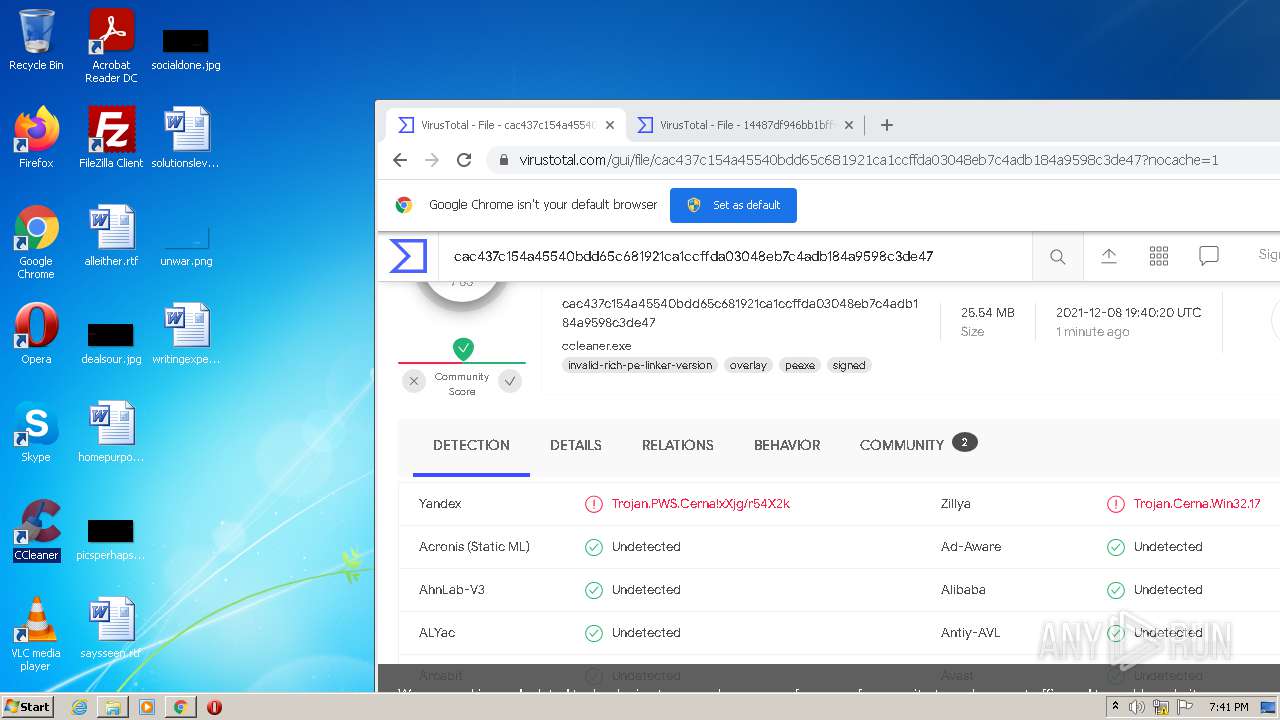Open Firefox desktop shortcut
This screenshot has width=1280, height=720.
pos(36,138)
